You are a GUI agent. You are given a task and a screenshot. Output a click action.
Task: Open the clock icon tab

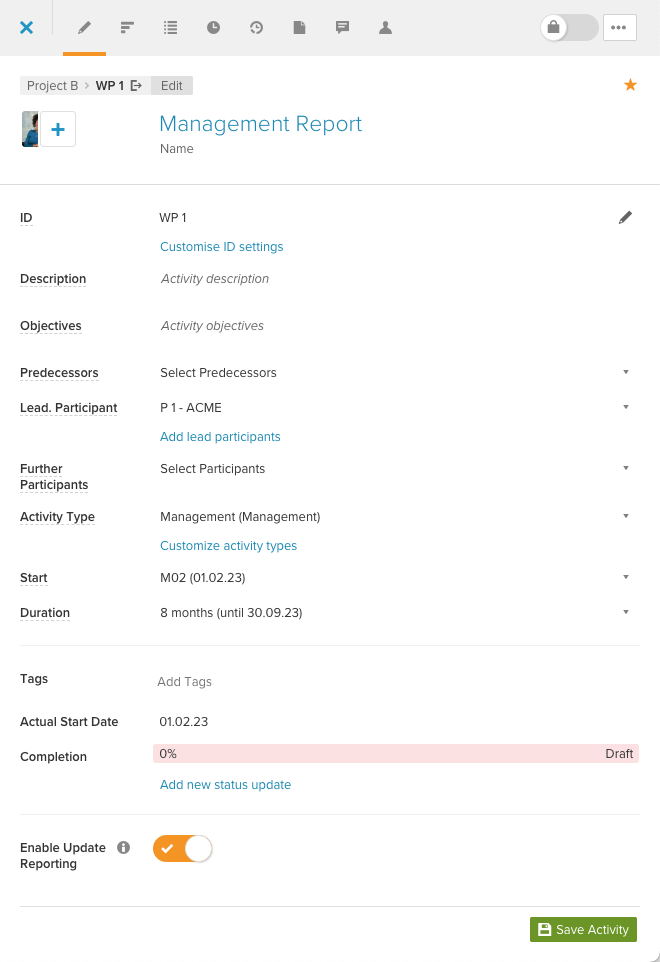click(x=213, y=28)
